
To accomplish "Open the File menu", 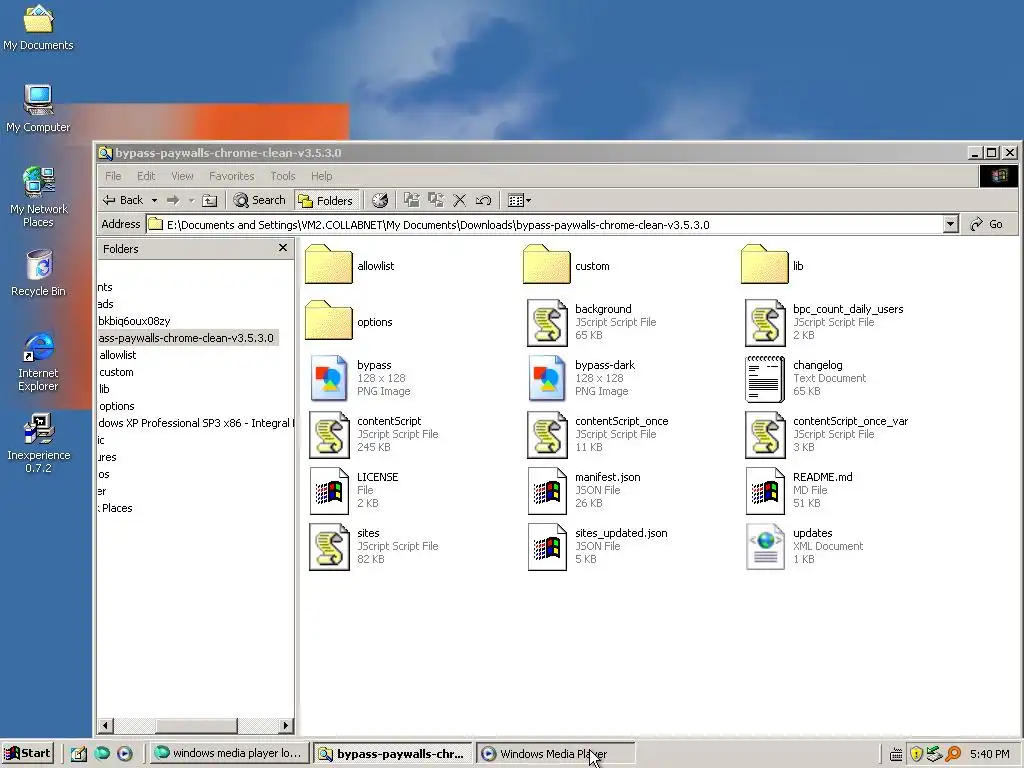I will 113,176.
